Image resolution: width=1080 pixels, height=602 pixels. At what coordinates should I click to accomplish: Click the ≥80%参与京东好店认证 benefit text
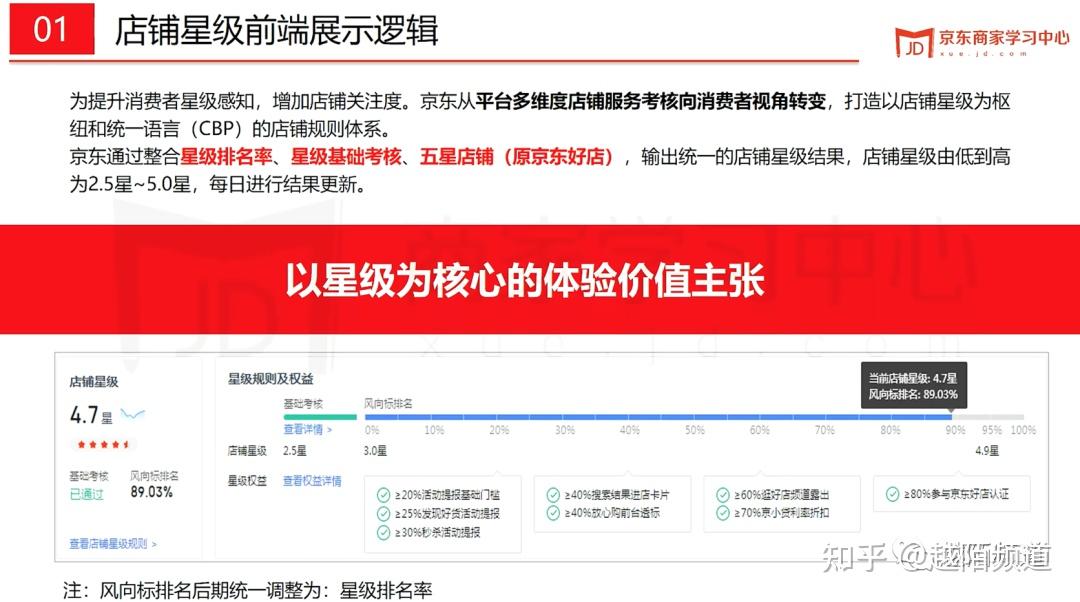click(957, 494)
